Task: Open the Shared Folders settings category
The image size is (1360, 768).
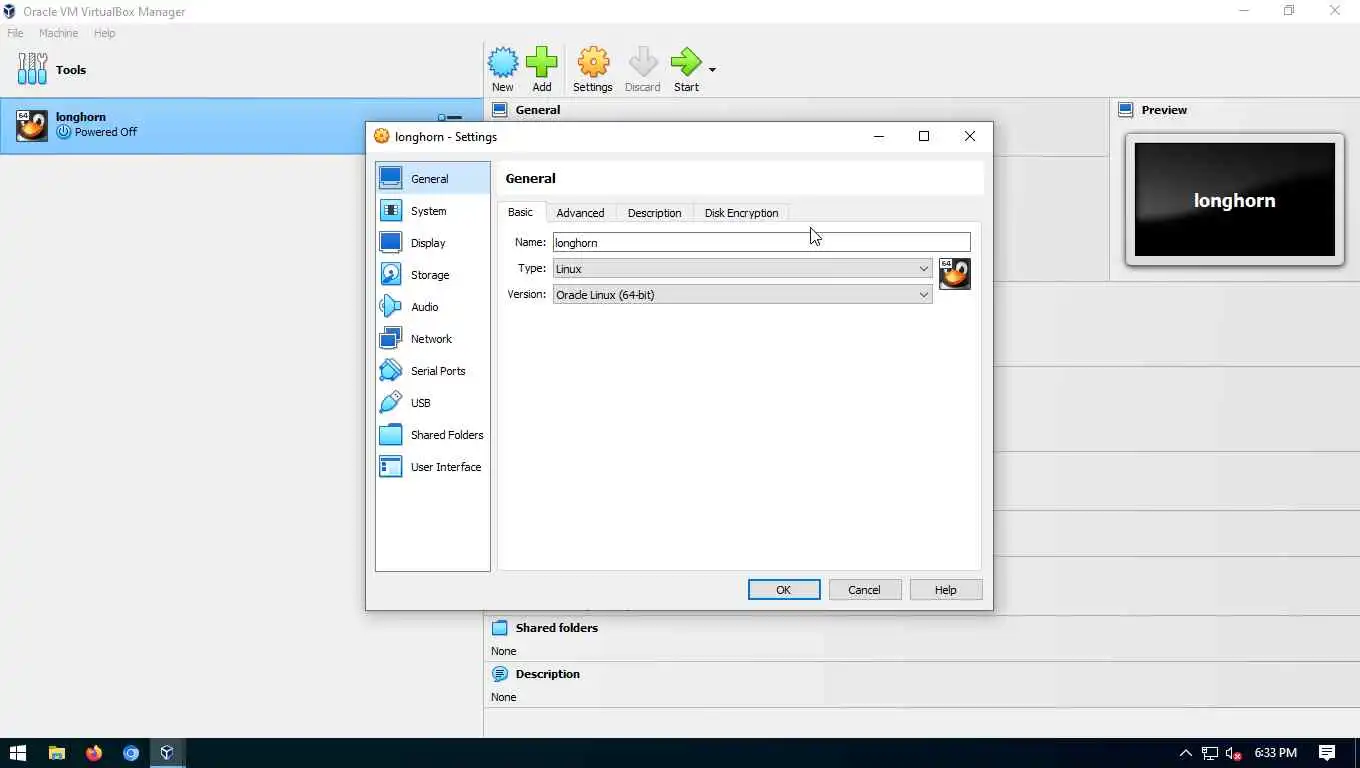Action: pos(433,435)
